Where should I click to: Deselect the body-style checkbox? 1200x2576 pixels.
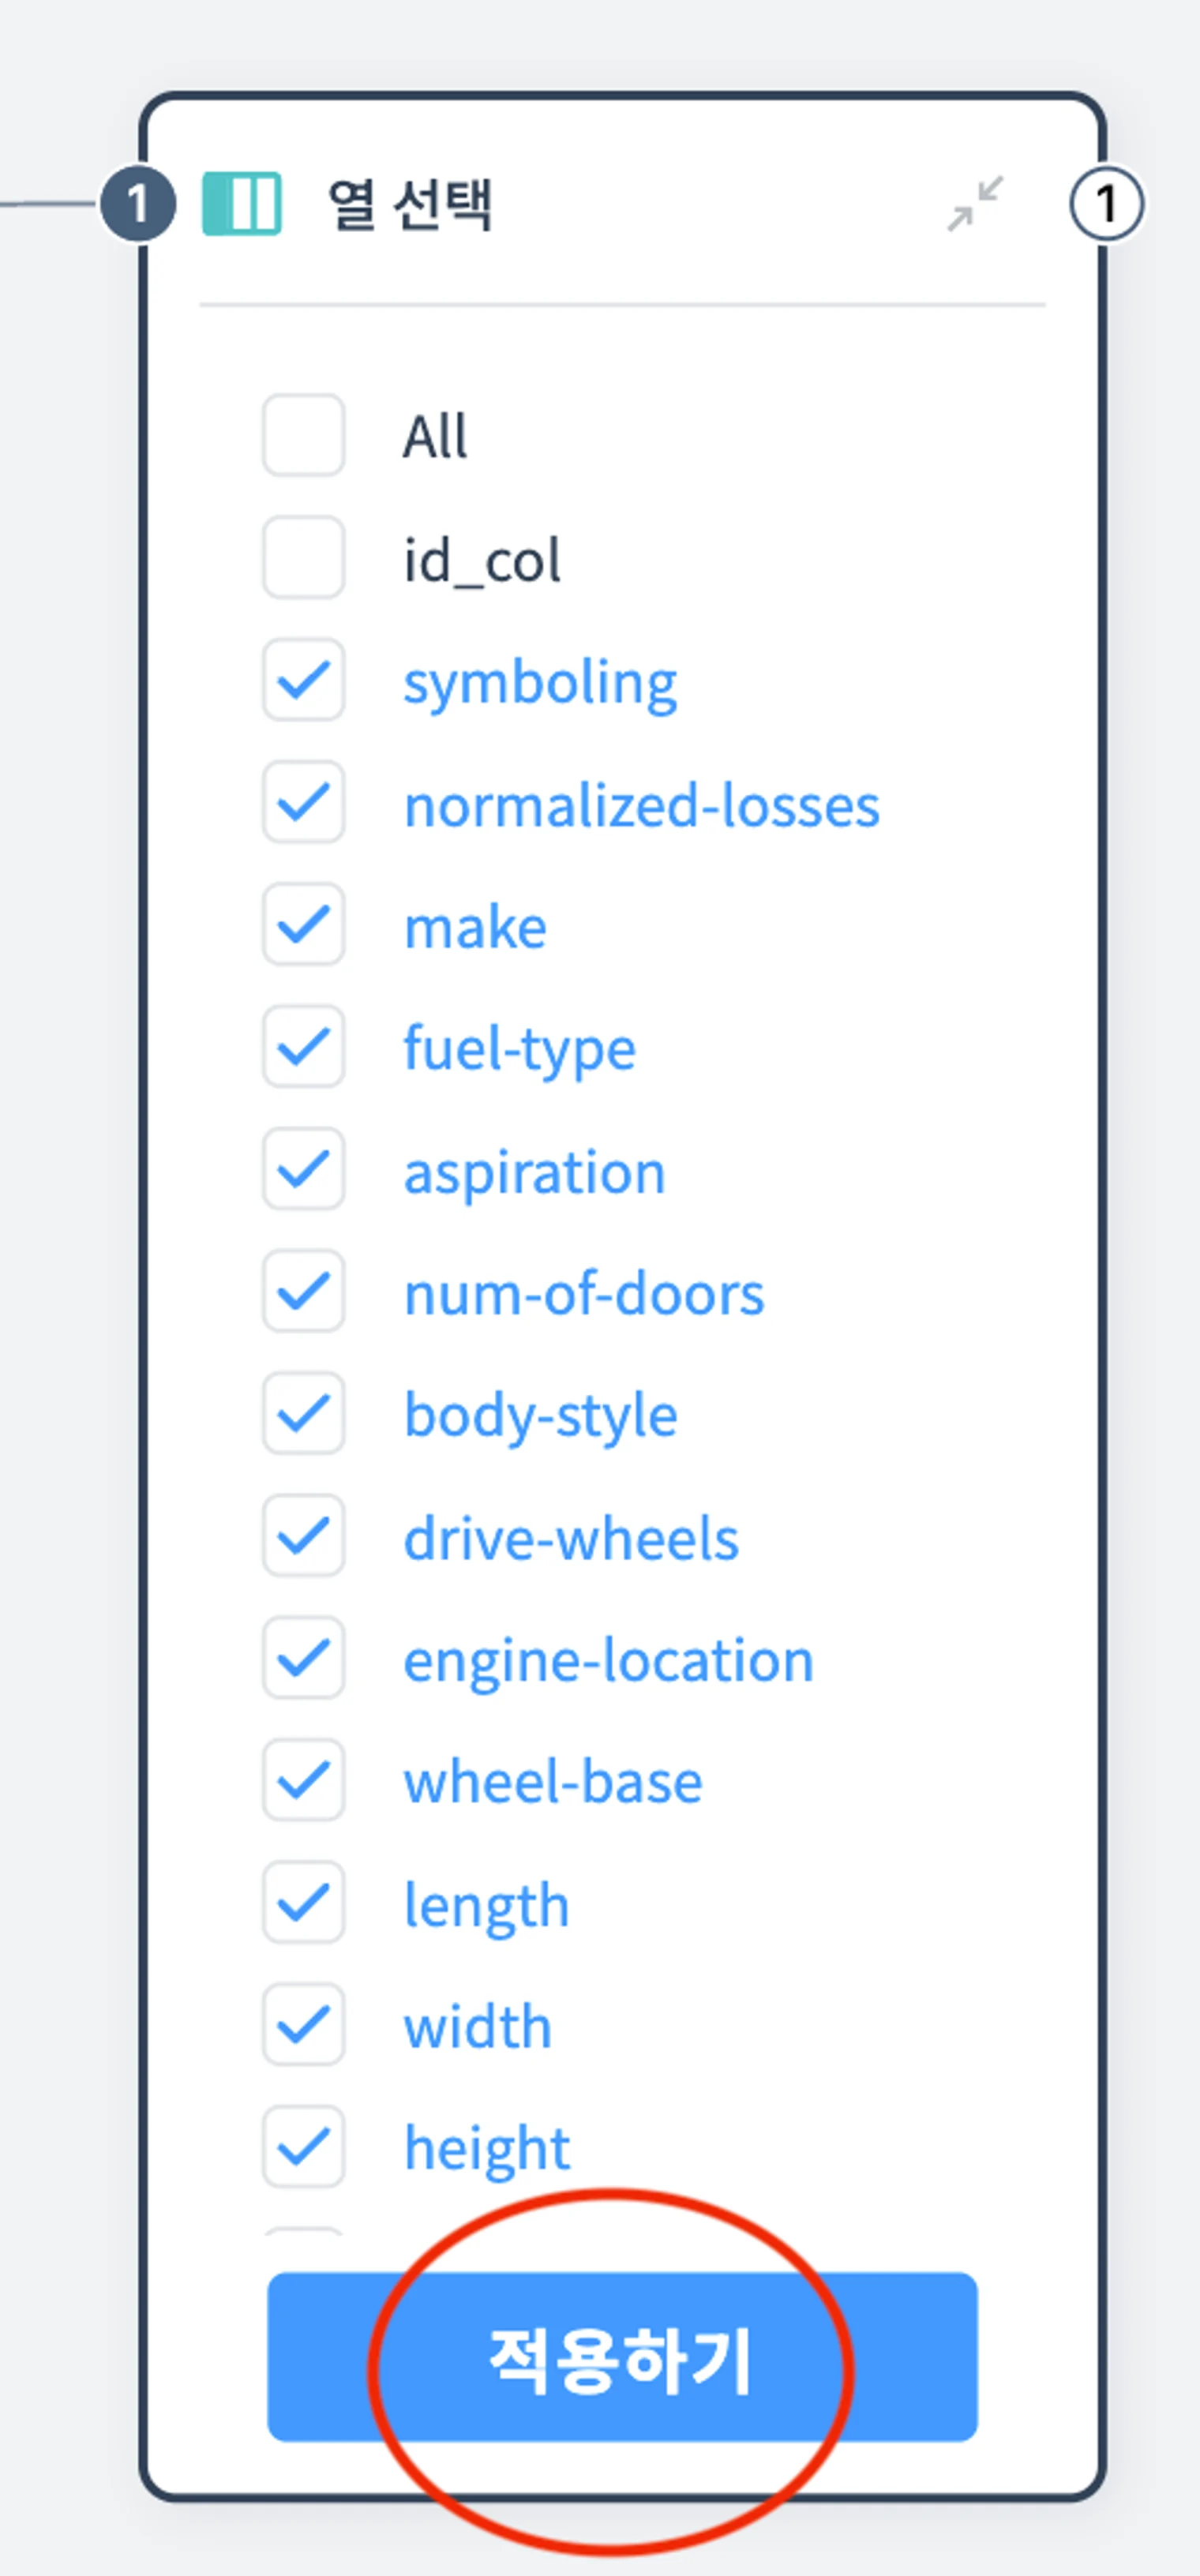point(304,1414)
